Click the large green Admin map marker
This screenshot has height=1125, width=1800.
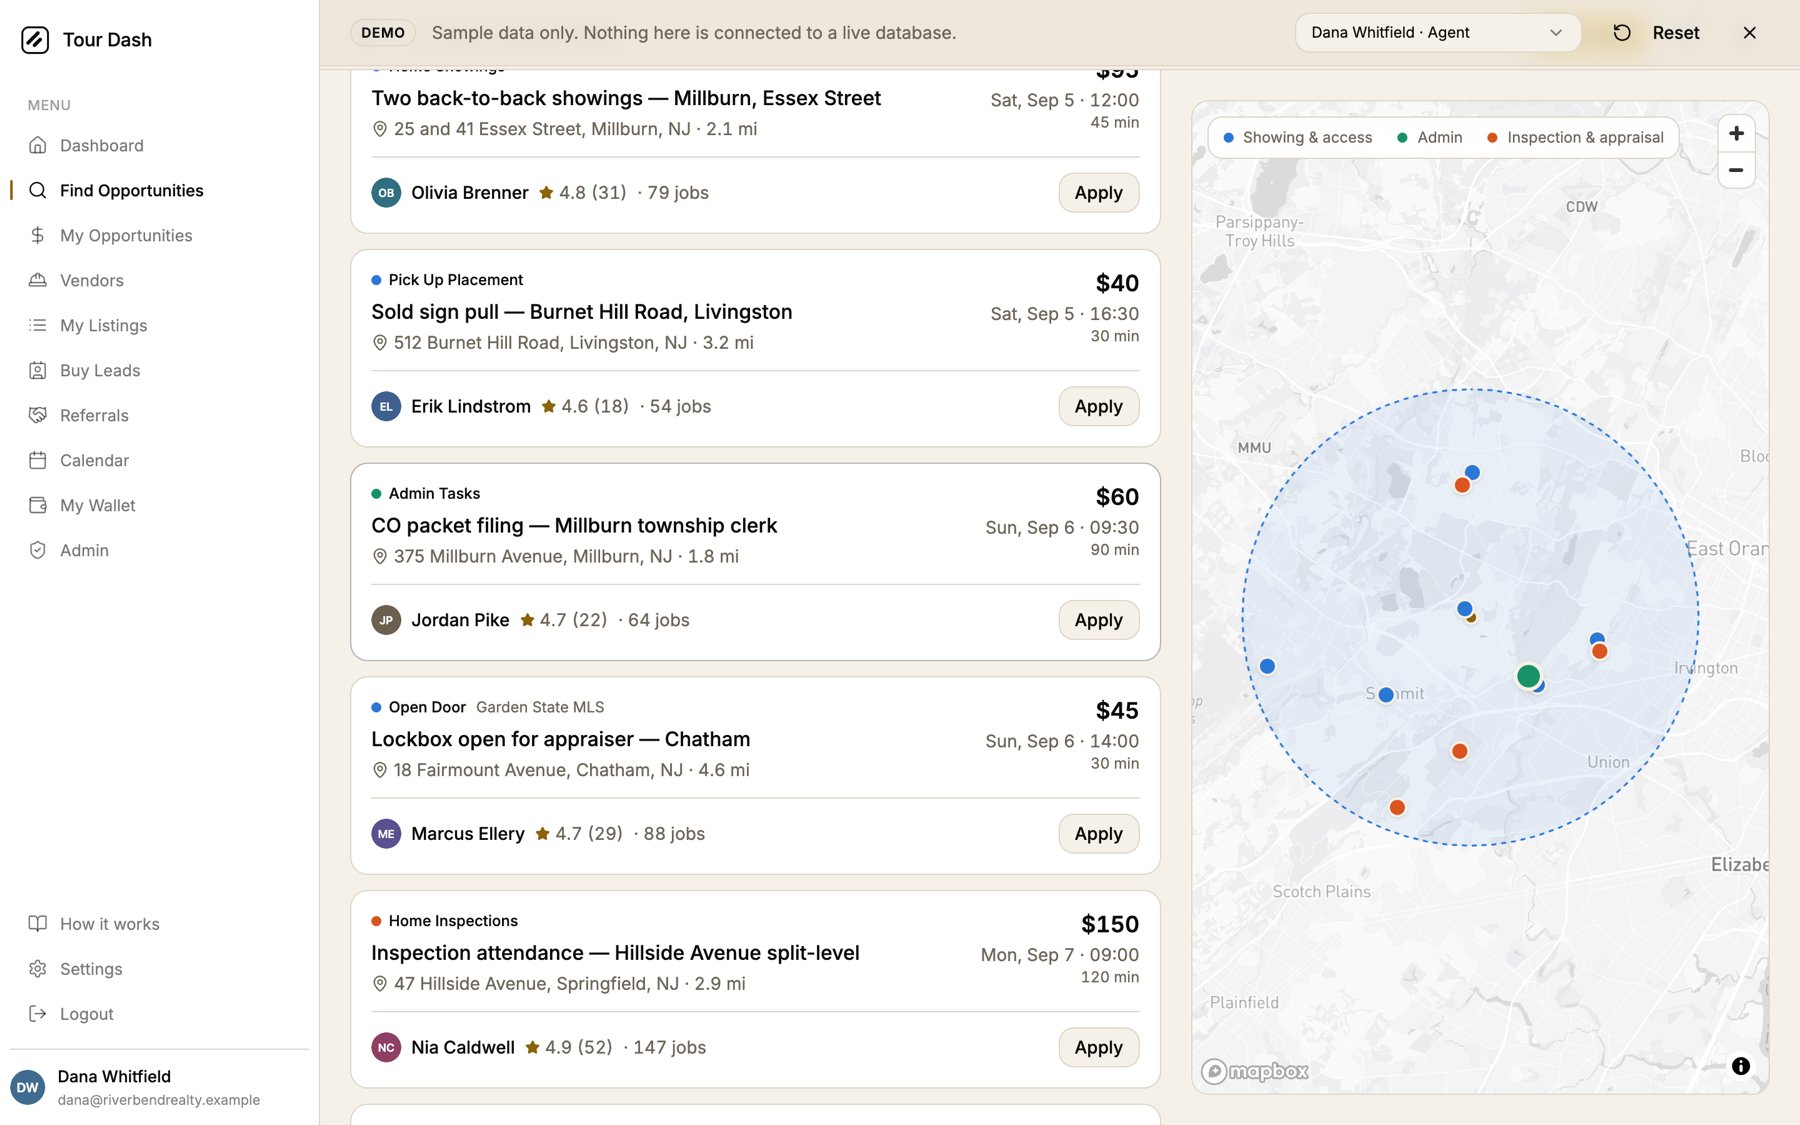[x=1528, y=676]
